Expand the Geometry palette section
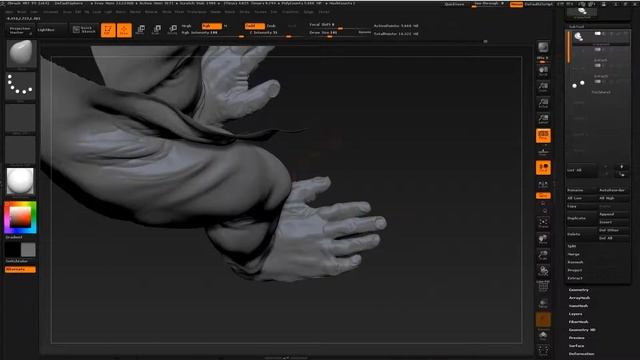The height and width of the screenshot is (360, 640). (x=579, y=290)
